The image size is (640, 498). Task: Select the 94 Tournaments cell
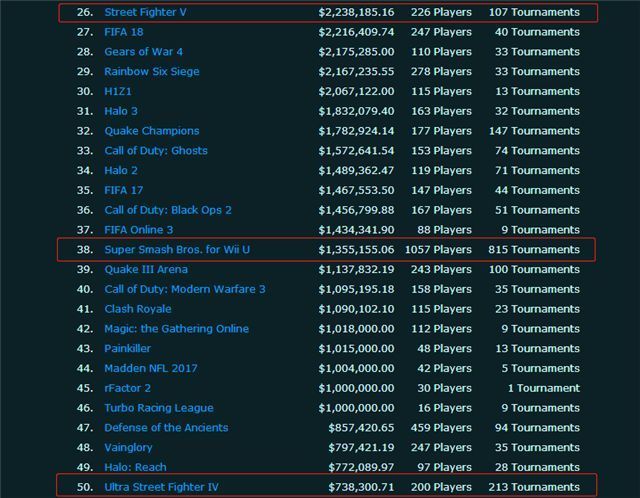[x=538, y=428]
